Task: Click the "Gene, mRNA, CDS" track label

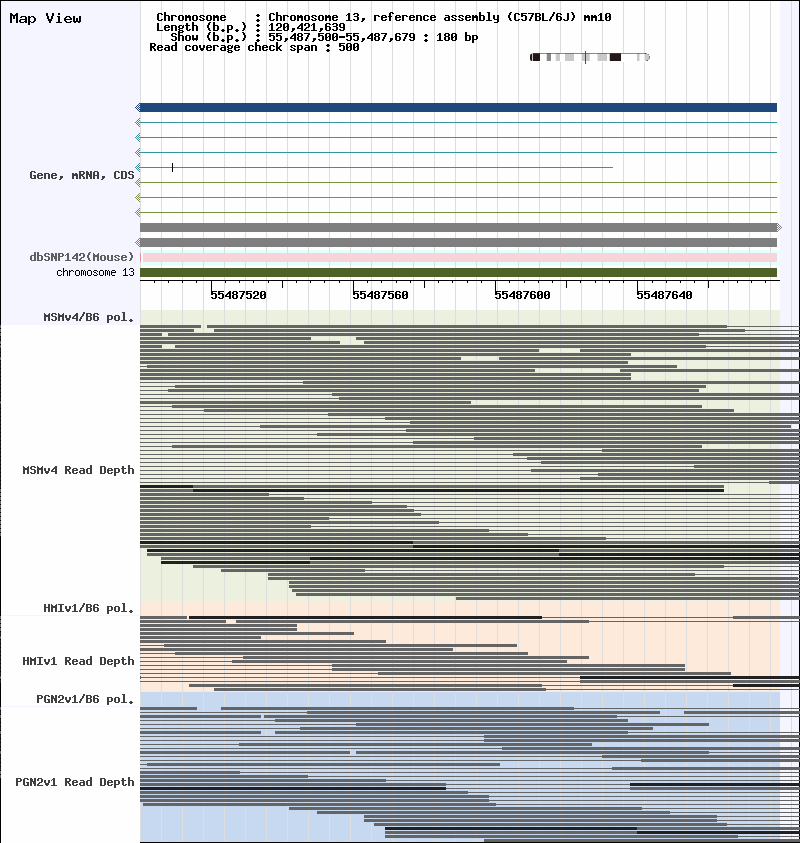Action: click(x=82, y=175)
